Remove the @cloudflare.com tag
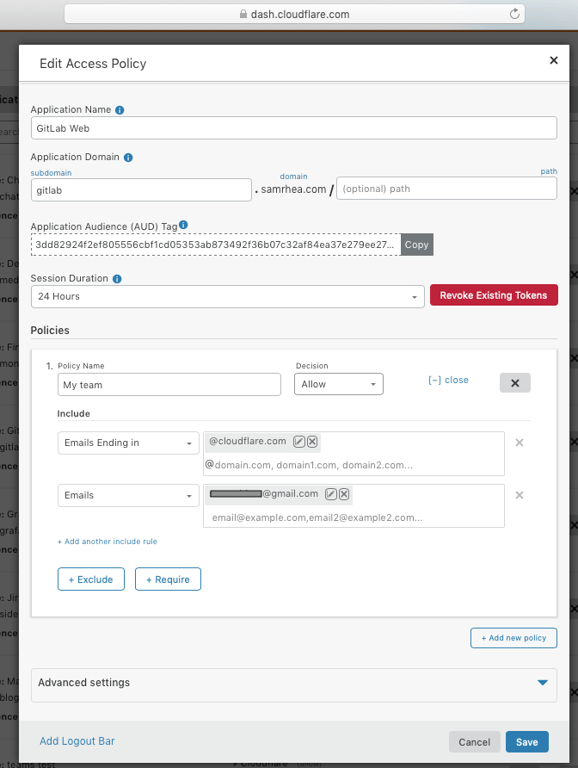This screenshot has width=578, height=768. (x=312, y=442)
